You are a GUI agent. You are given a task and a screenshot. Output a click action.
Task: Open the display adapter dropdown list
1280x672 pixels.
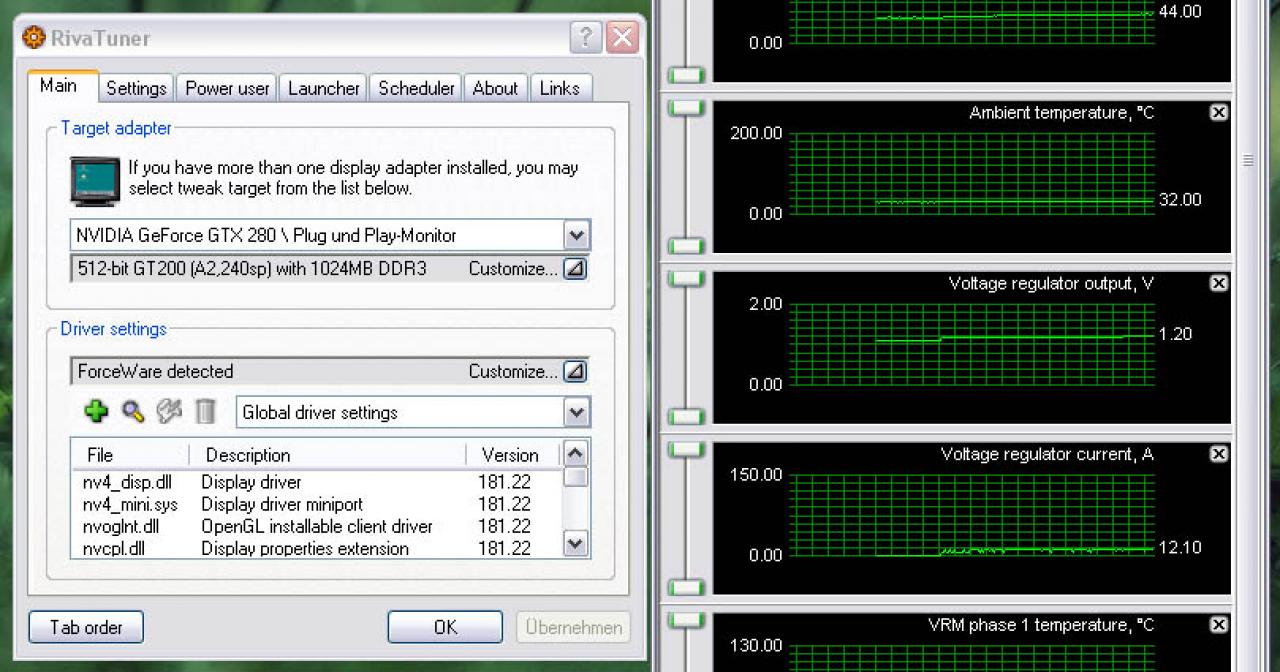pyautogui.click(x=576, y=236)
